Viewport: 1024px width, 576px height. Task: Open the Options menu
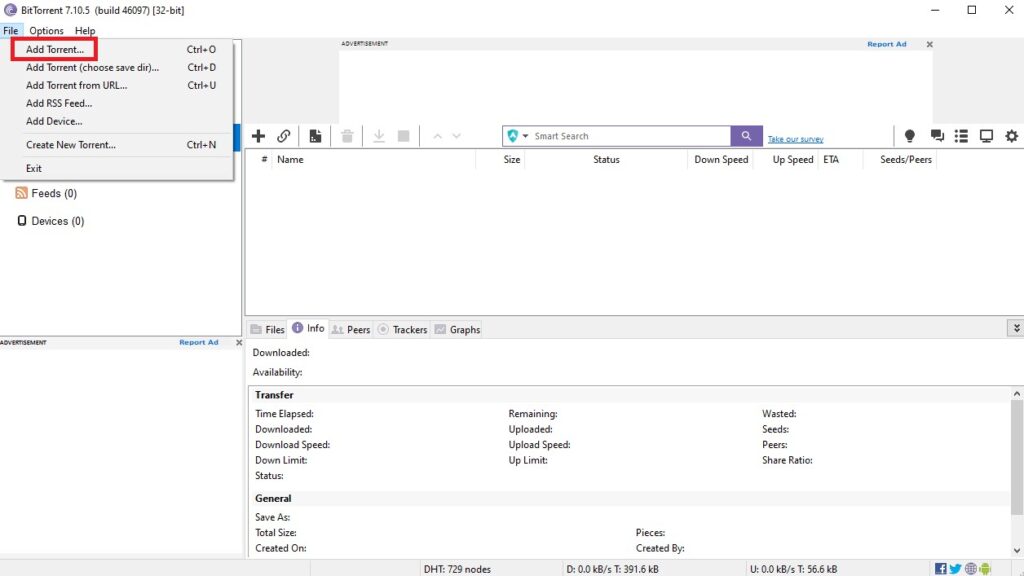[46, 31]
